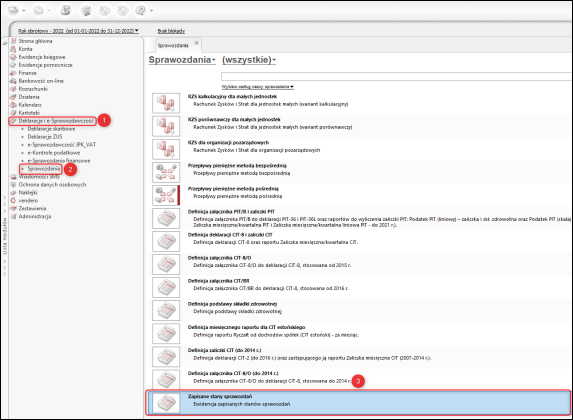This screenshot has width=573, height=420.
Task: Click the Definicja deklaracji CIT-8 icon
Action: tap(166, 241)
